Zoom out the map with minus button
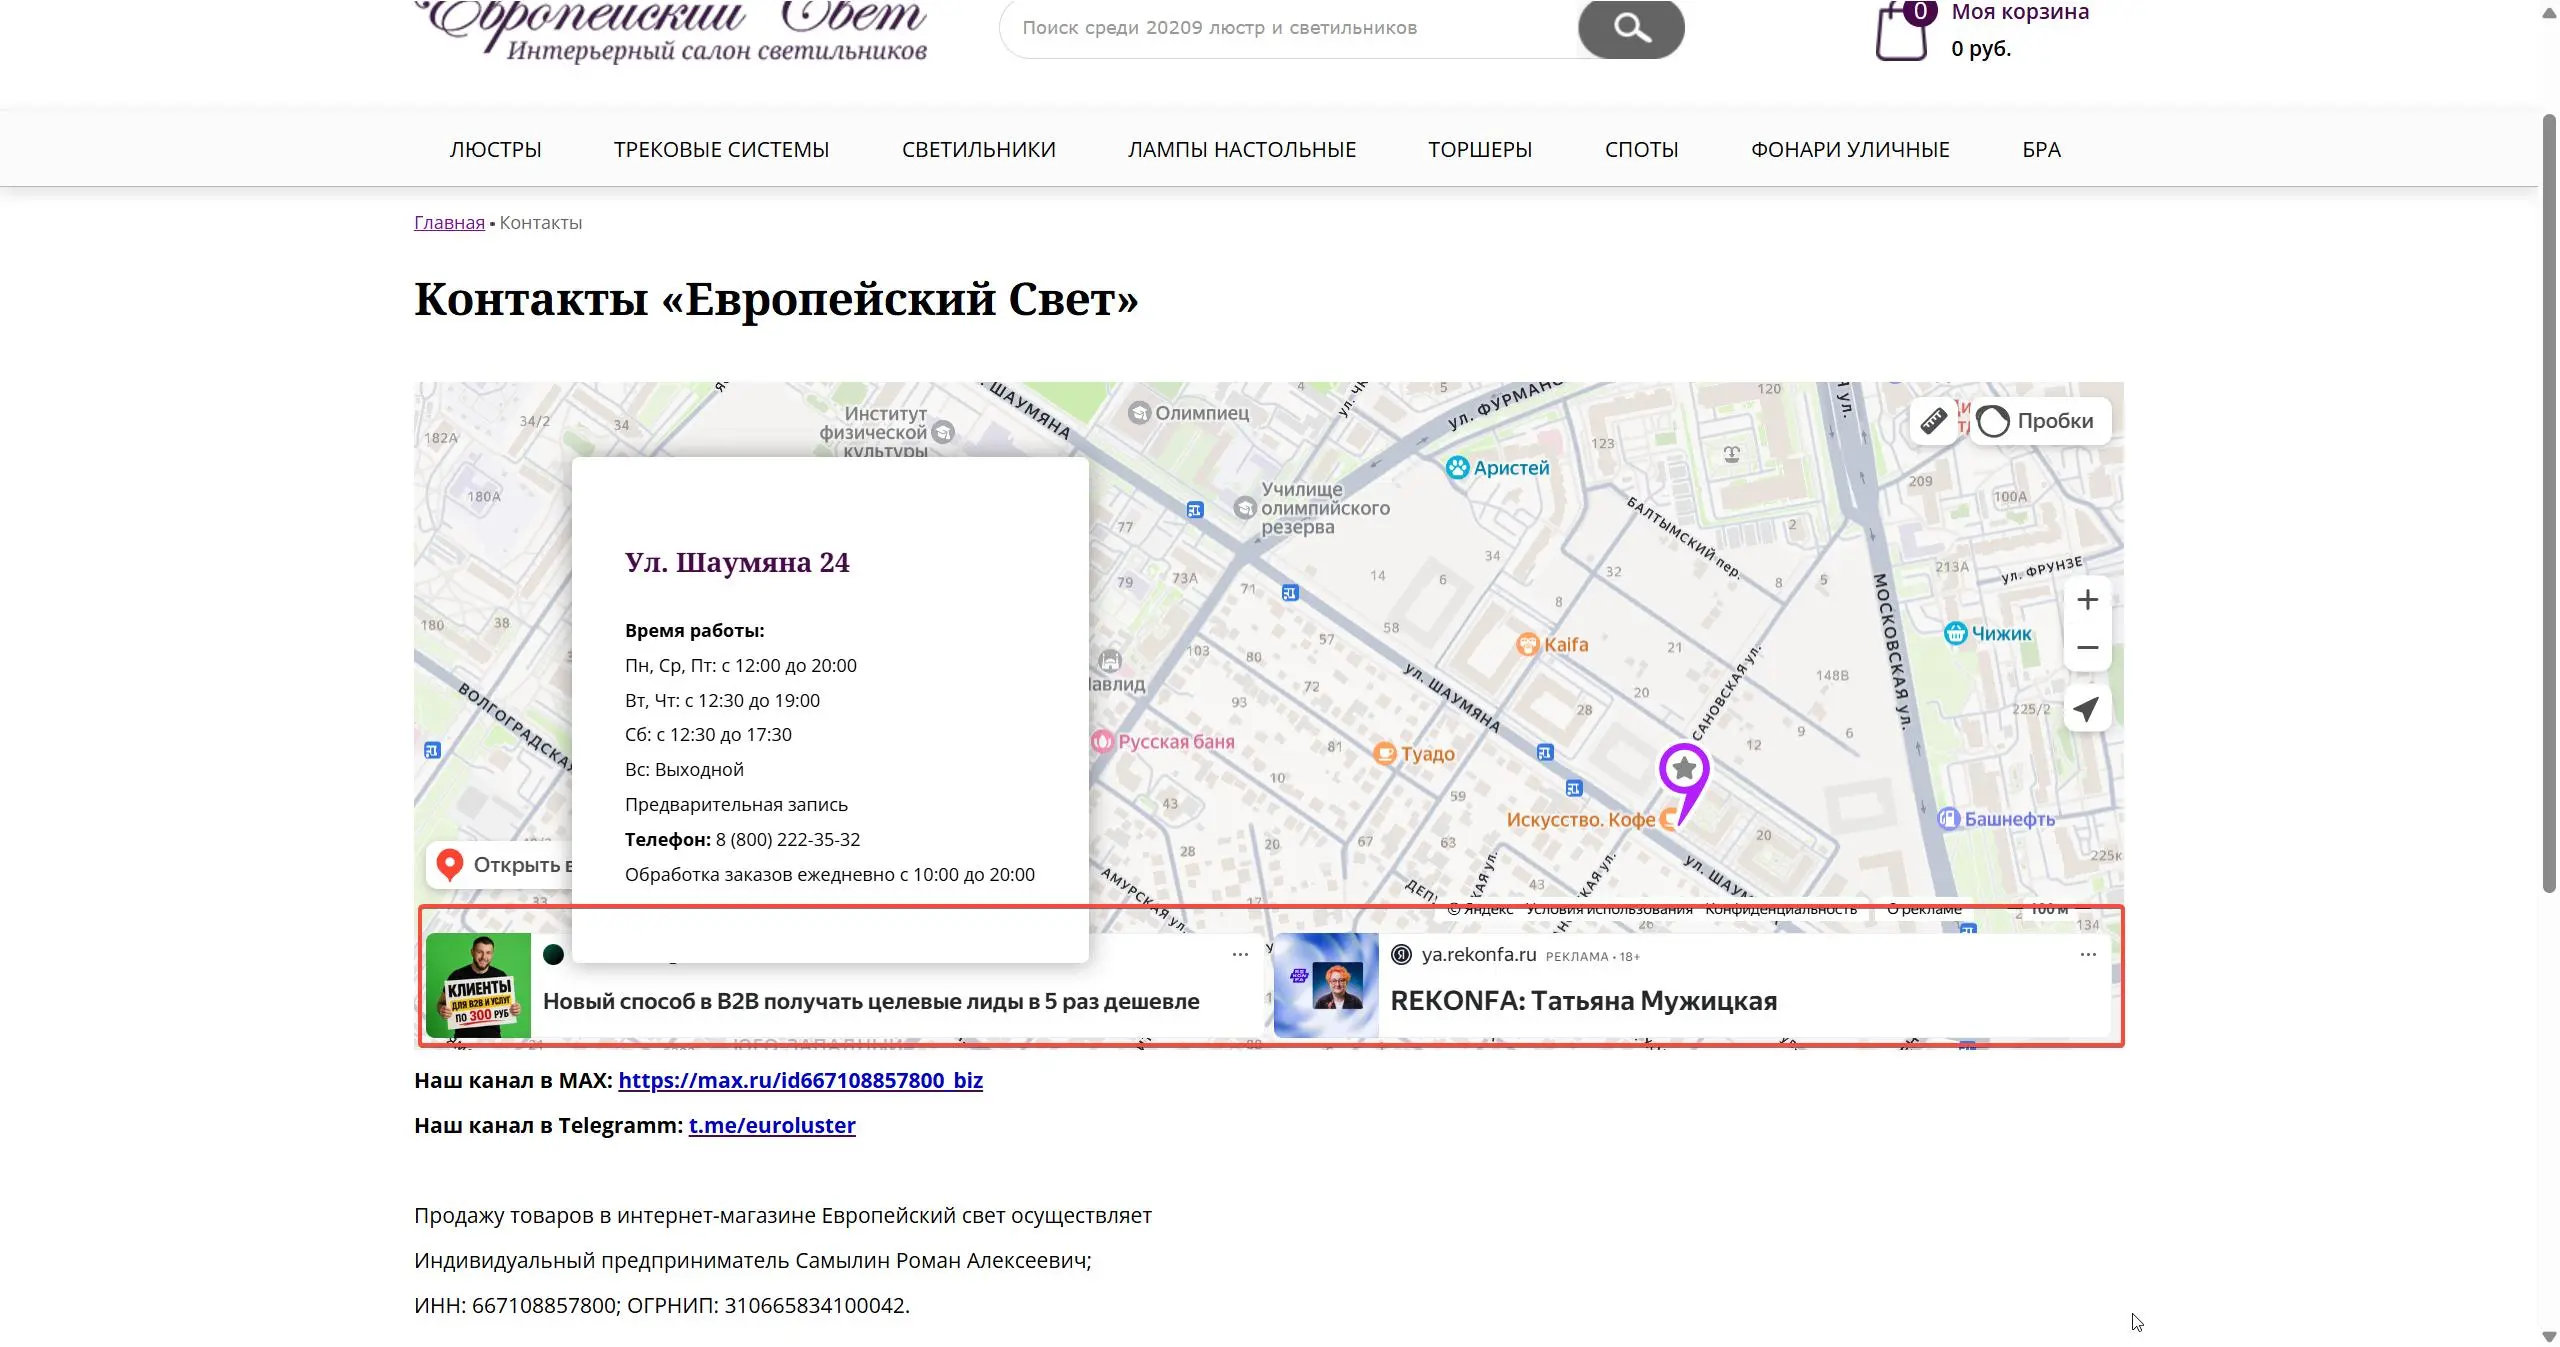This screenshot has height=1347, width=2560. 2087,648
